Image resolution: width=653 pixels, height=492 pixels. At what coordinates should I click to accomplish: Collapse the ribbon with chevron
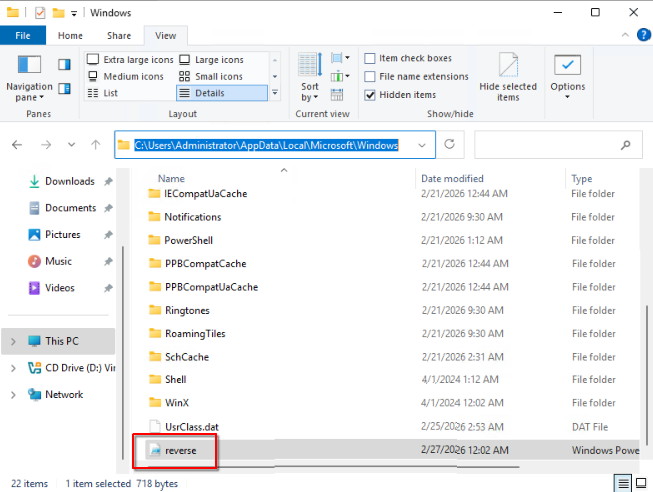tap(625, 35)
